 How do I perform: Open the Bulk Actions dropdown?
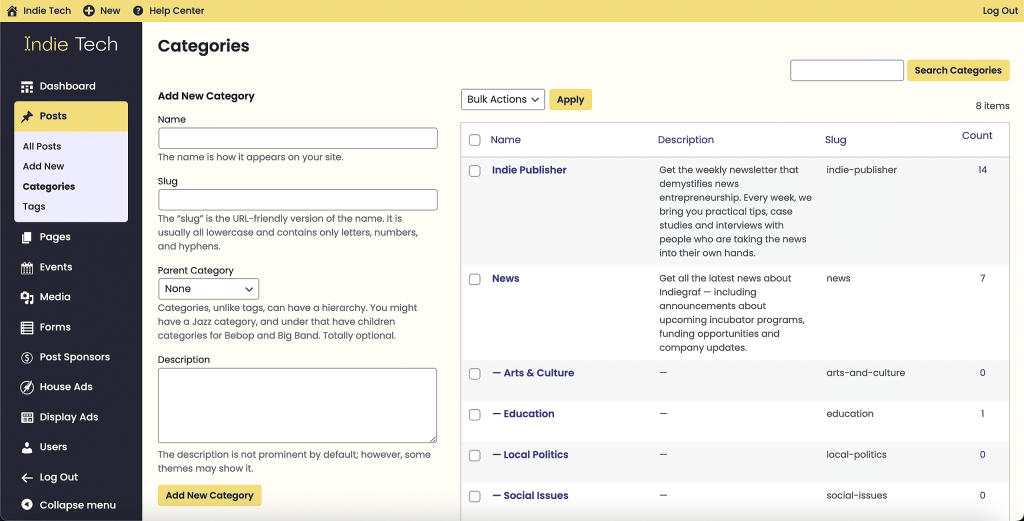[503, 99]
